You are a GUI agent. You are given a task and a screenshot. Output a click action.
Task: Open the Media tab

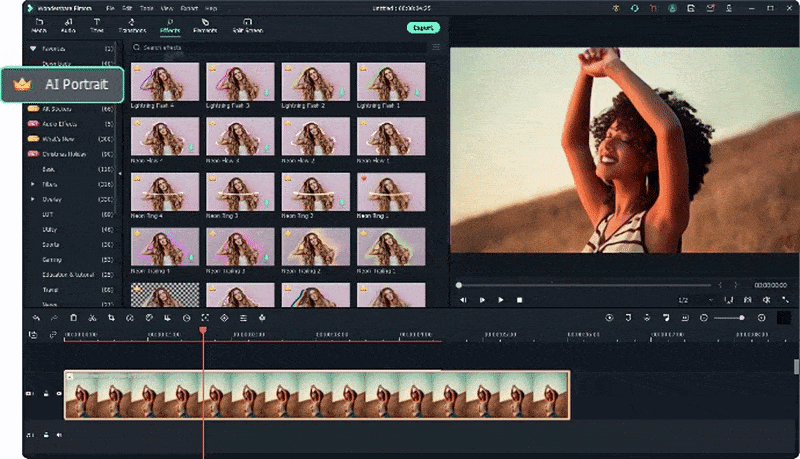point(39,26)
